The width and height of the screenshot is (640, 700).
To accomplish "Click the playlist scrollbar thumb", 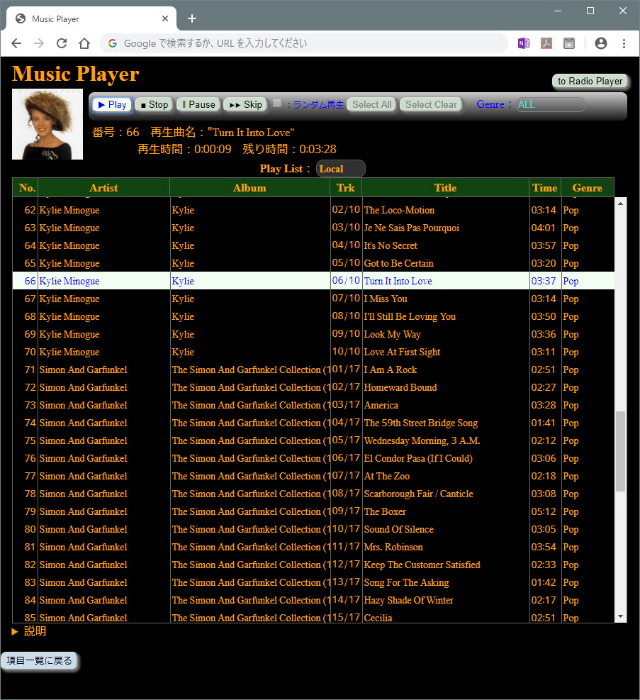I will point(620,451).
